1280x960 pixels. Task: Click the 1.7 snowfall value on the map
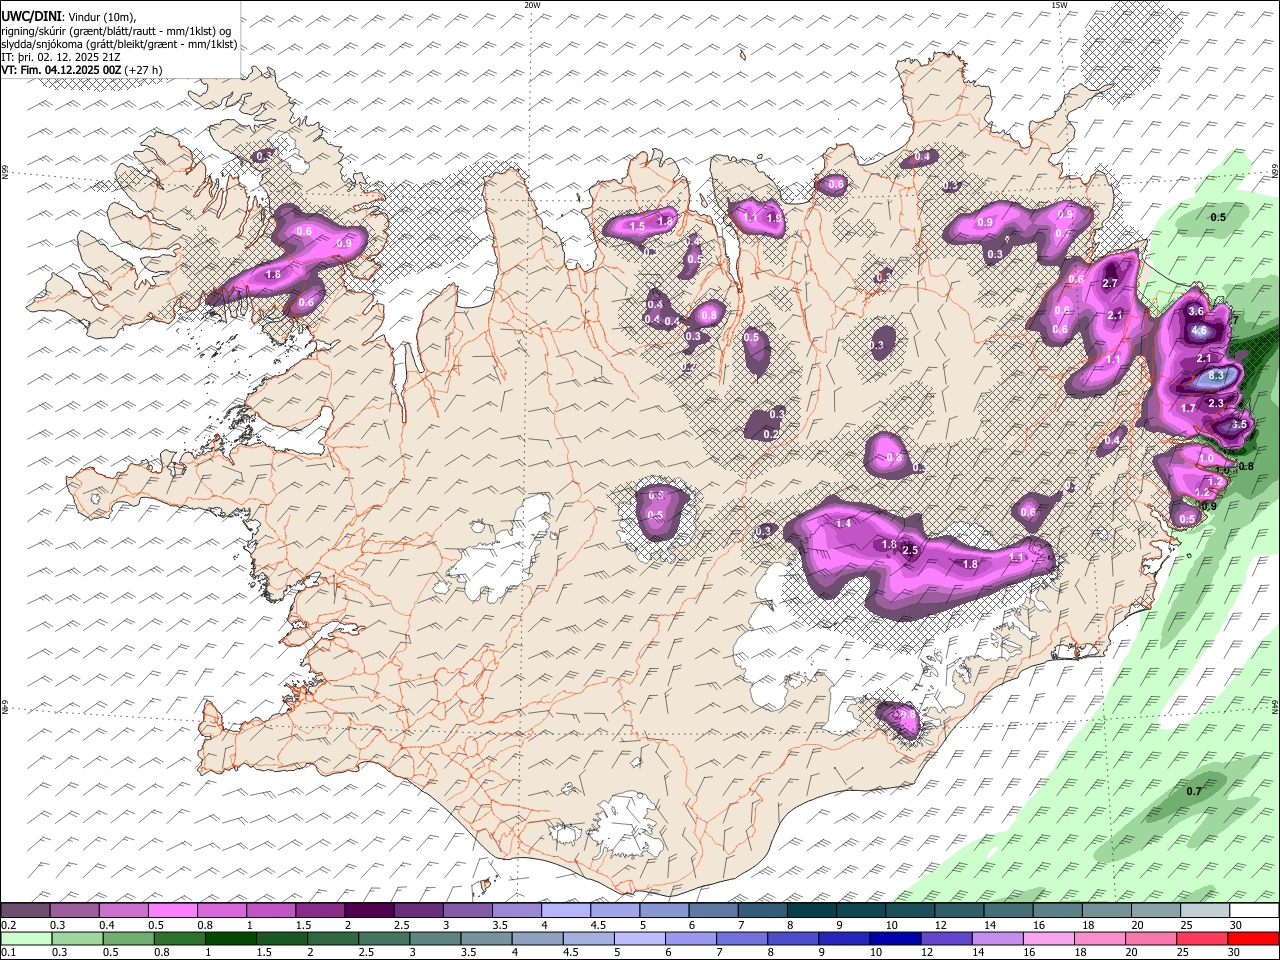pyautogui.click(x=1188, y=408)
